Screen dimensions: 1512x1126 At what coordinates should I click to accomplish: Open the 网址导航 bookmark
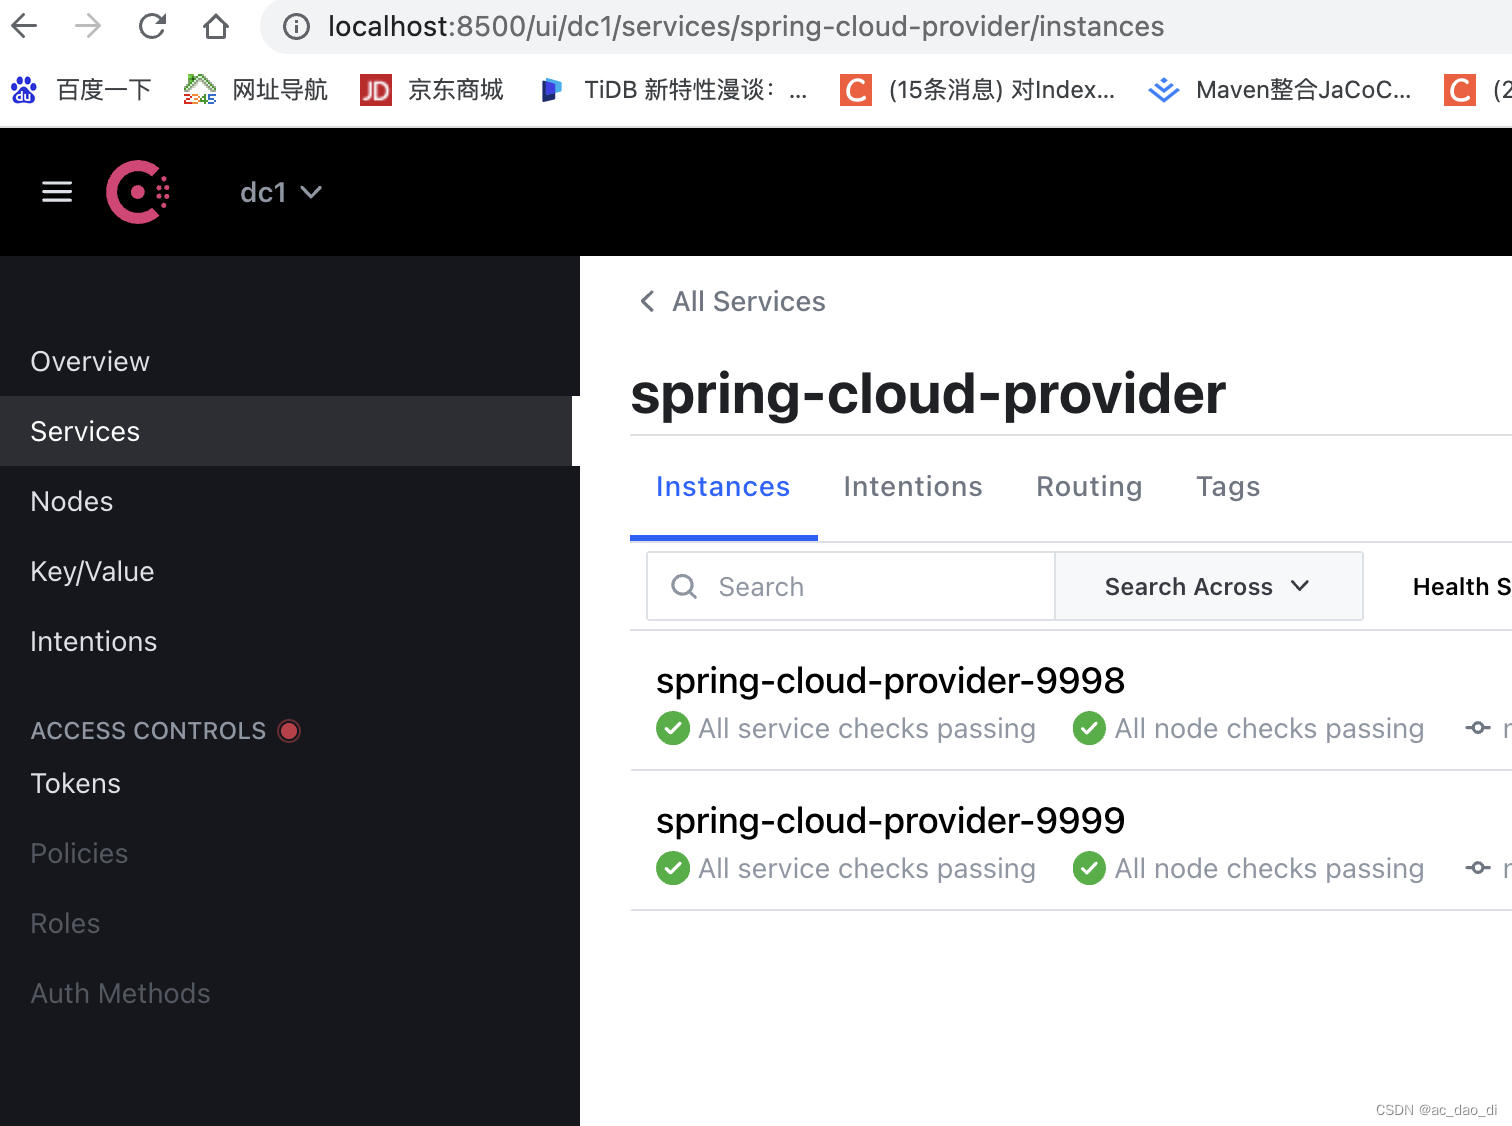point(256,90)
